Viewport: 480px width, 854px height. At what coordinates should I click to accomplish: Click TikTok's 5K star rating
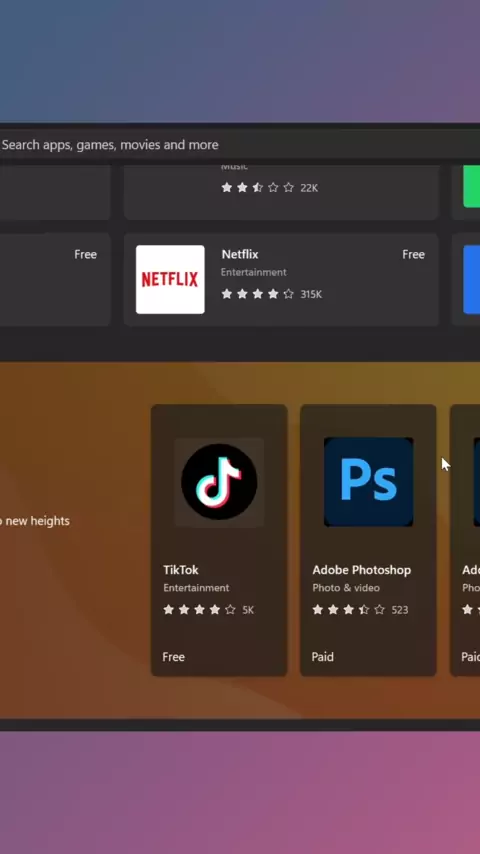(209, 610)
